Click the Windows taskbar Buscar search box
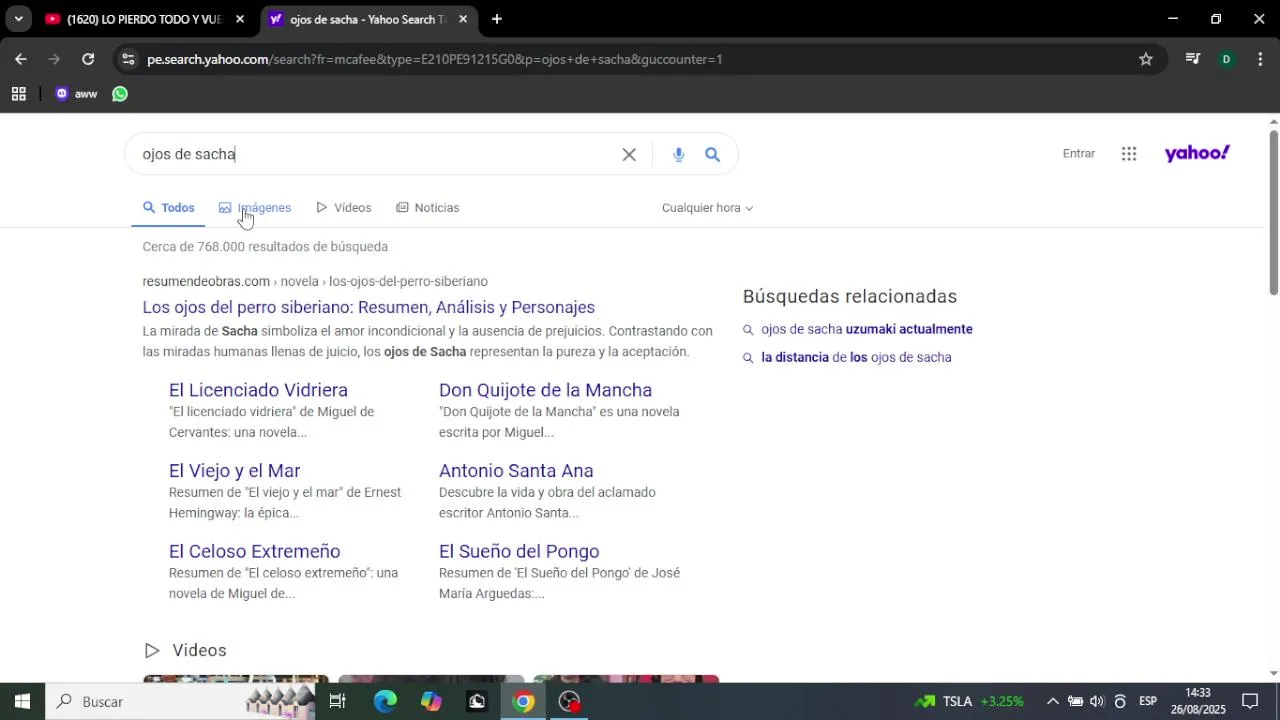This screenshot has height=720, width=1280. click(x=180, y=702)
